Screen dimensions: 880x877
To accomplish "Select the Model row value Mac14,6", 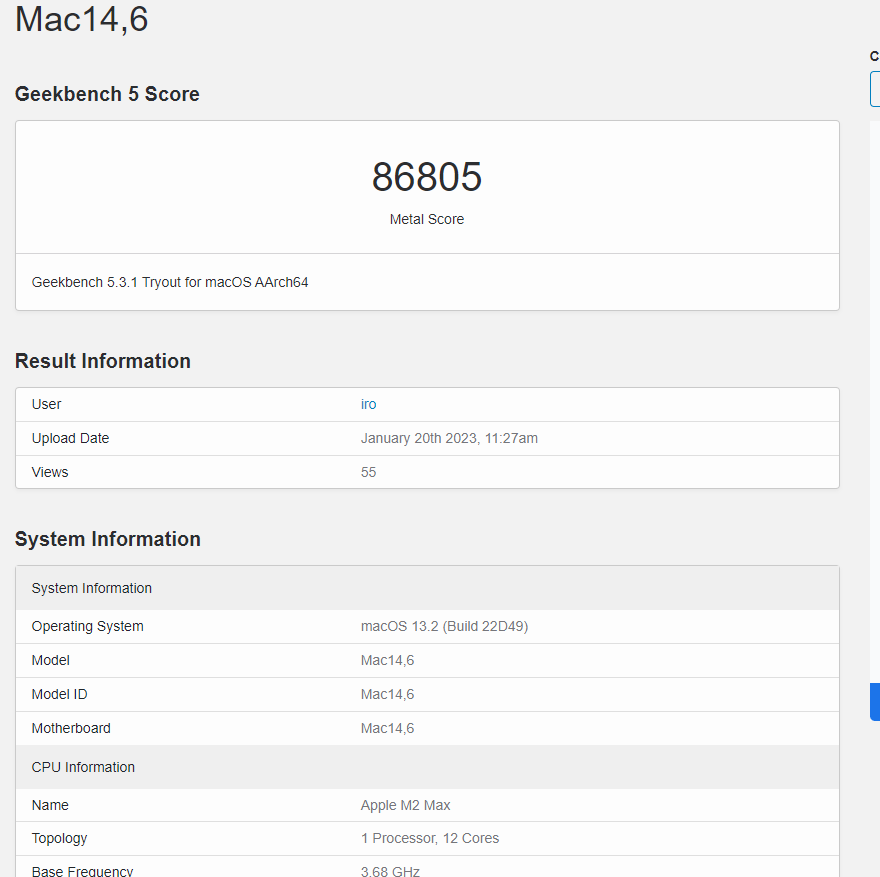I will [387, 660].
